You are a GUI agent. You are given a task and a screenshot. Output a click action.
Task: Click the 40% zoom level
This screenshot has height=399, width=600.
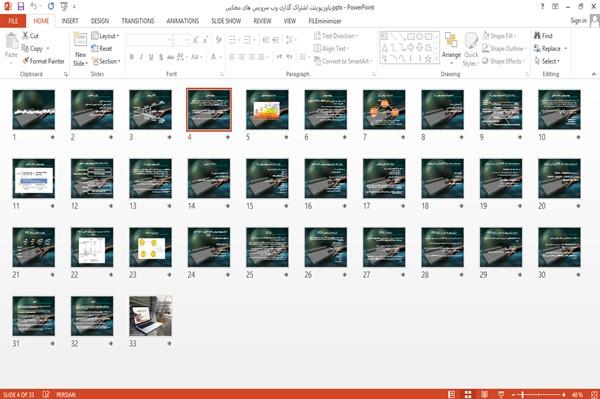point(577,394)
